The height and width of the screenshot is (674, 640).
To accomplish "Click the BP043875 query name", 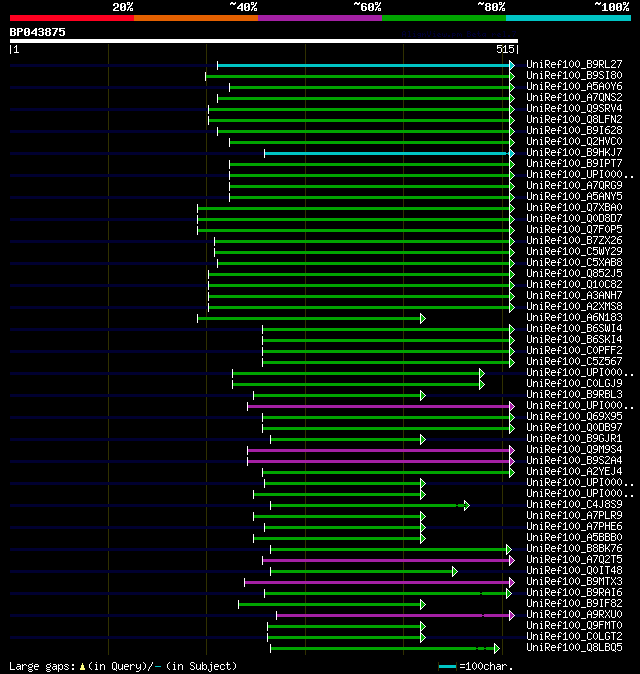I will tap(37, 32).
